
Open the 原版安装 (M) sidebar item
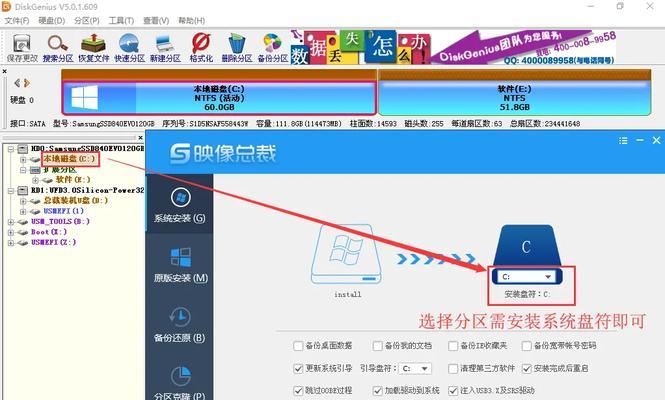point(181,264)
